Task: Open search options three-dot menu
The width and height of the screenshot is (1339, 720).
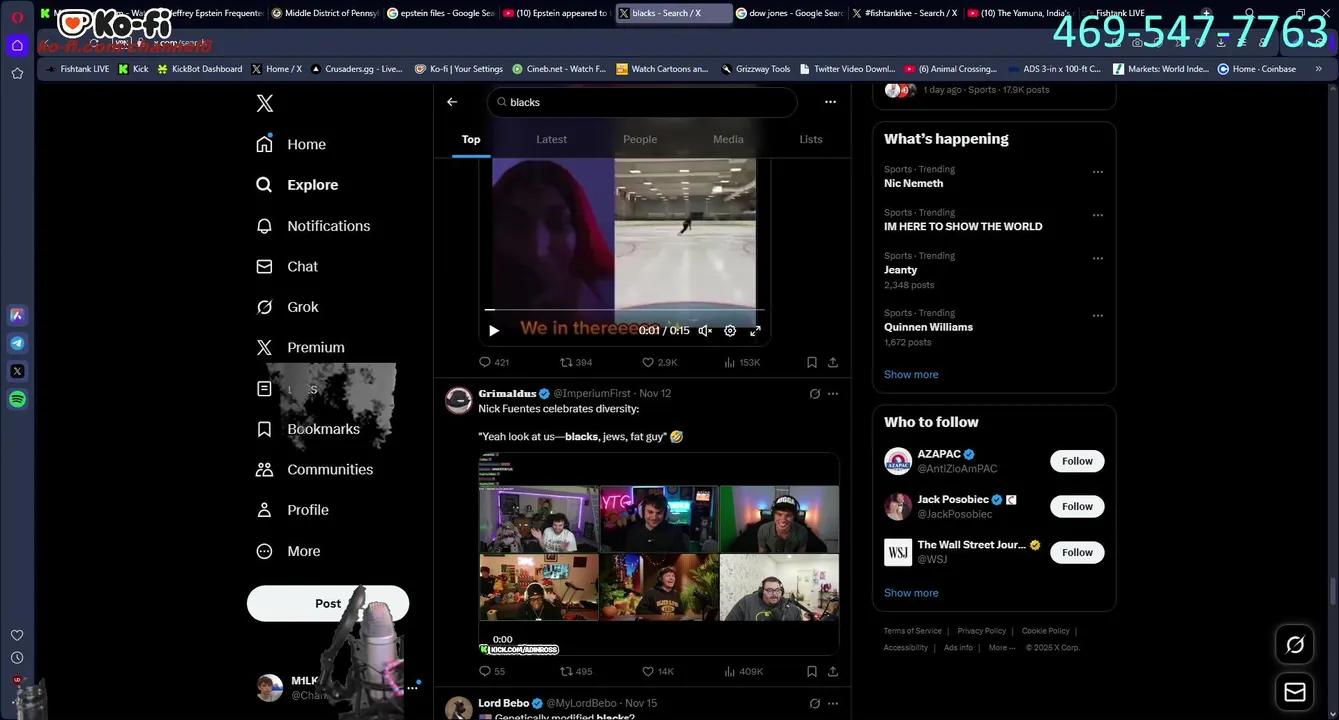Action: click(830, 102)
